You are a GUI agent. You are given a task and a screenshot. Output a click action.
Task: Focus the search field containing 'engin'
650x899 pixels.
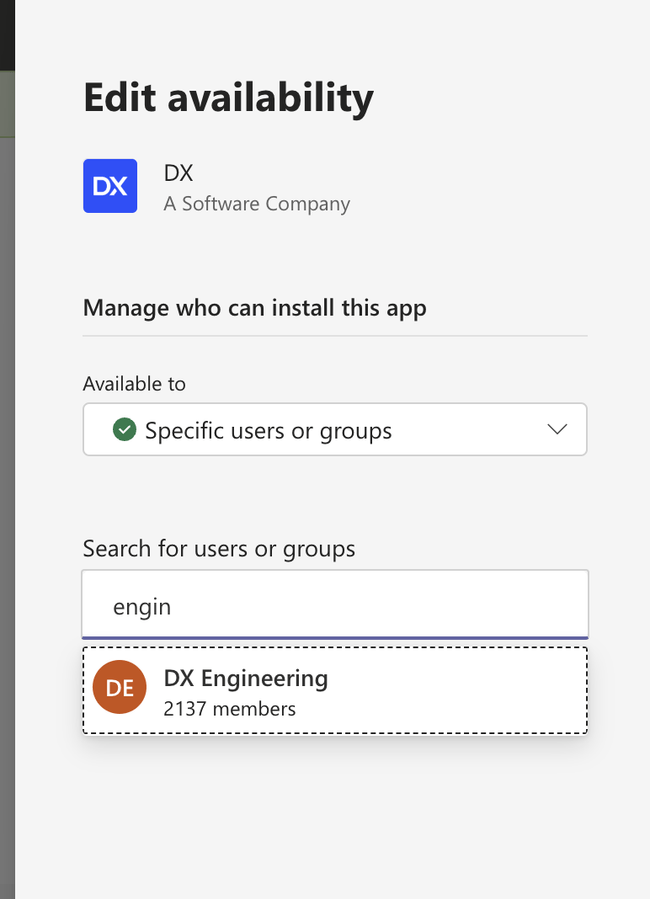point(335,604)
